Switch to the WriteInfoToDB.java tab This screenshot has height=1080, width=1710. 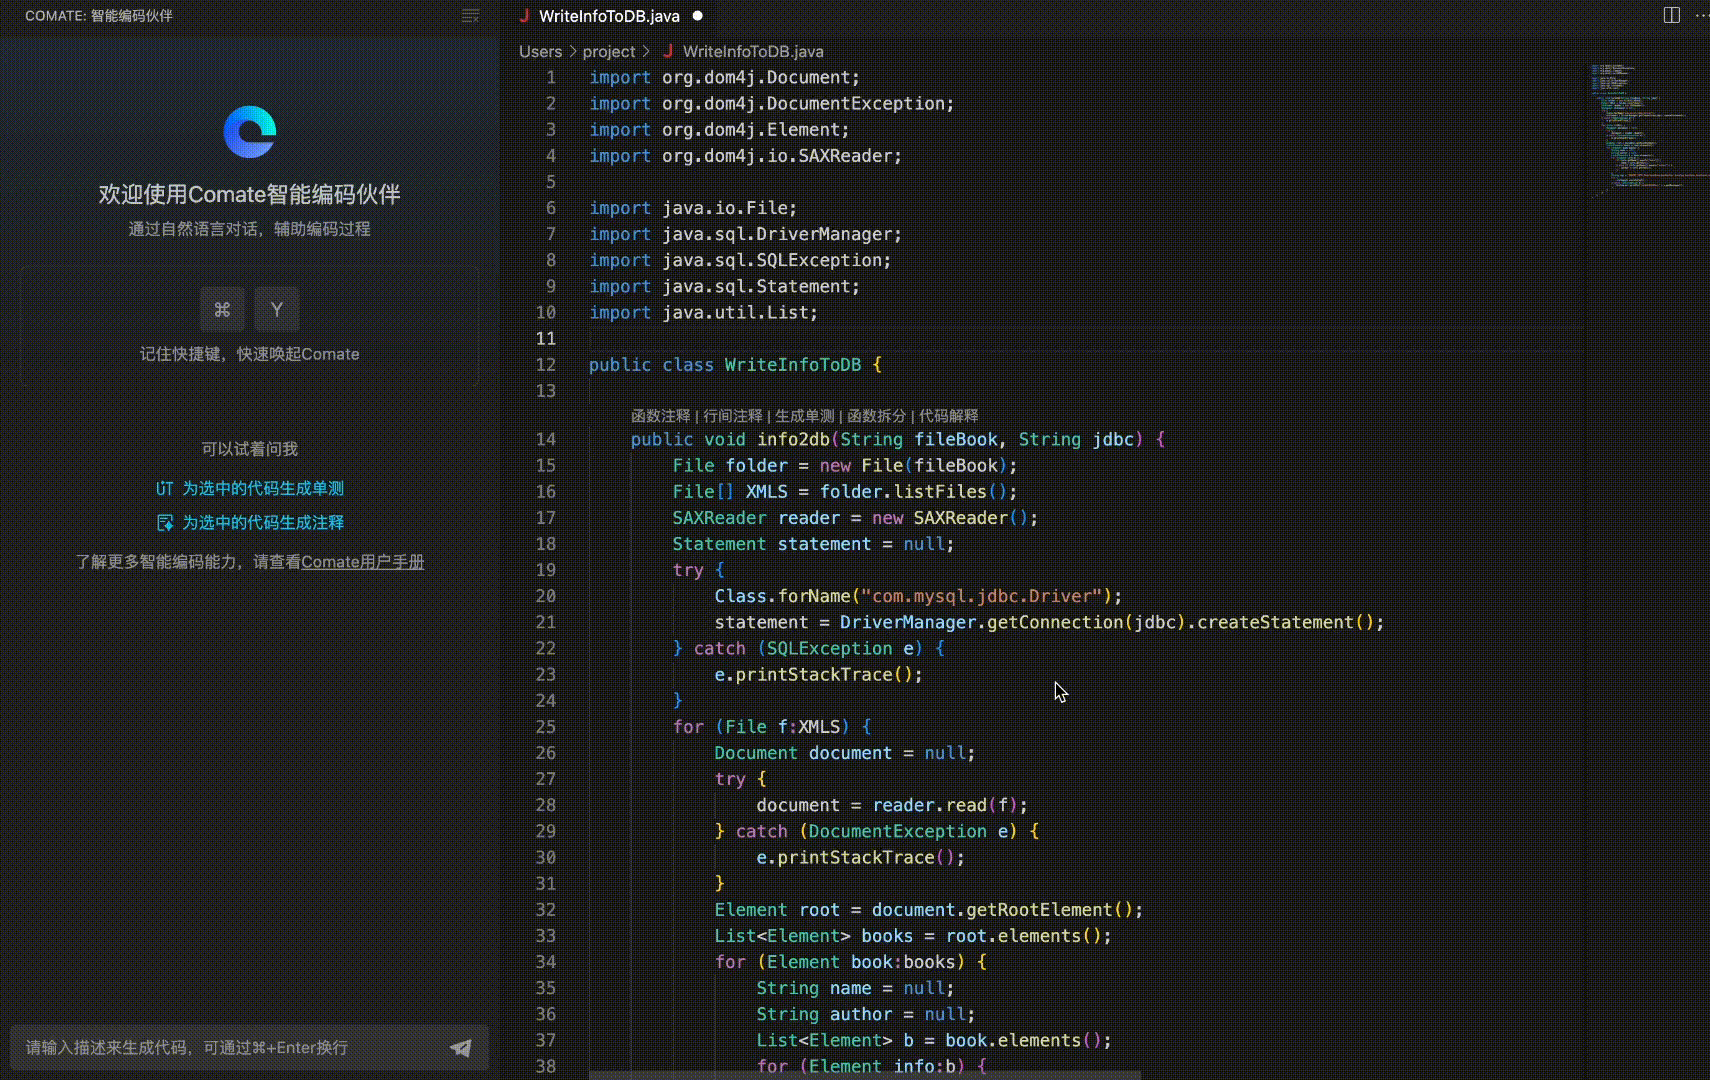[609, 16]
